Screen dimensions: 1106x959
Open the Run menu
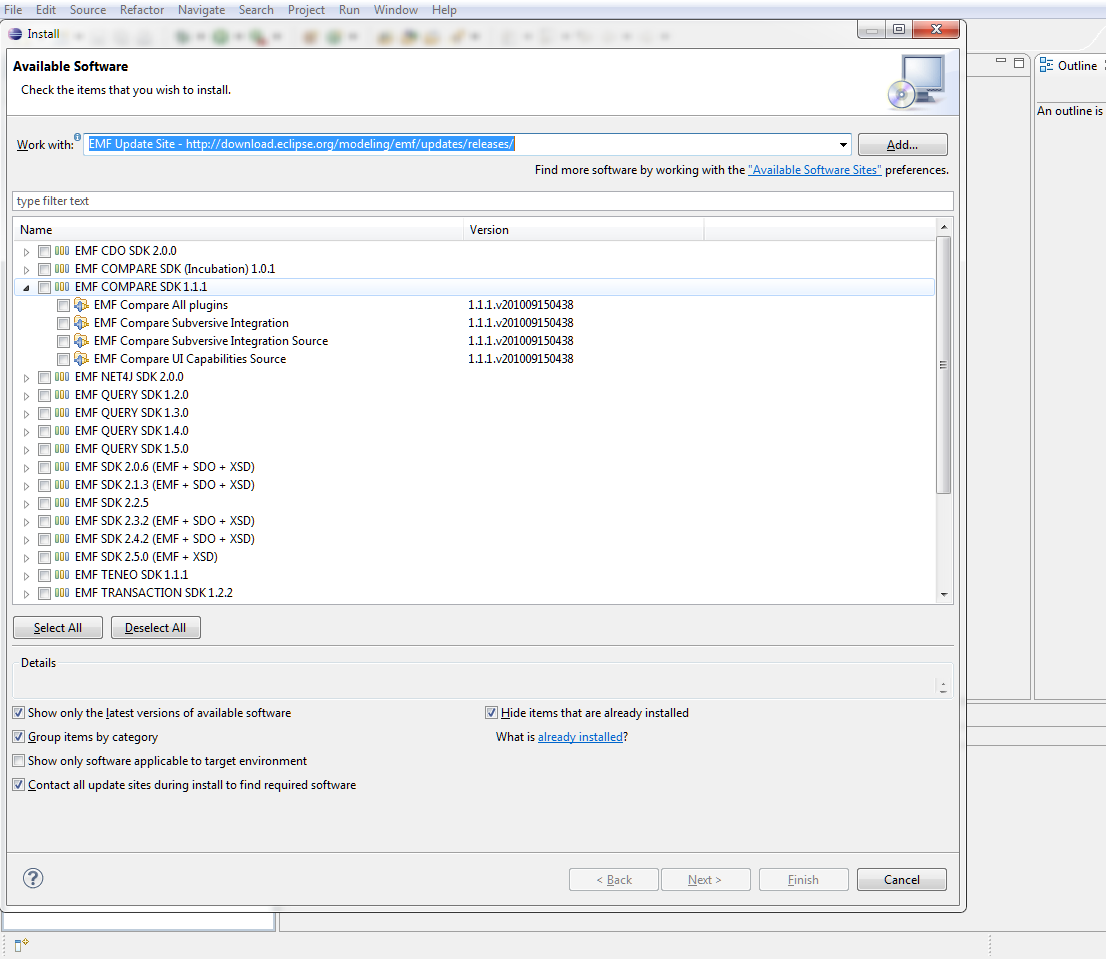pyautogui.click(x=349, y=10)
